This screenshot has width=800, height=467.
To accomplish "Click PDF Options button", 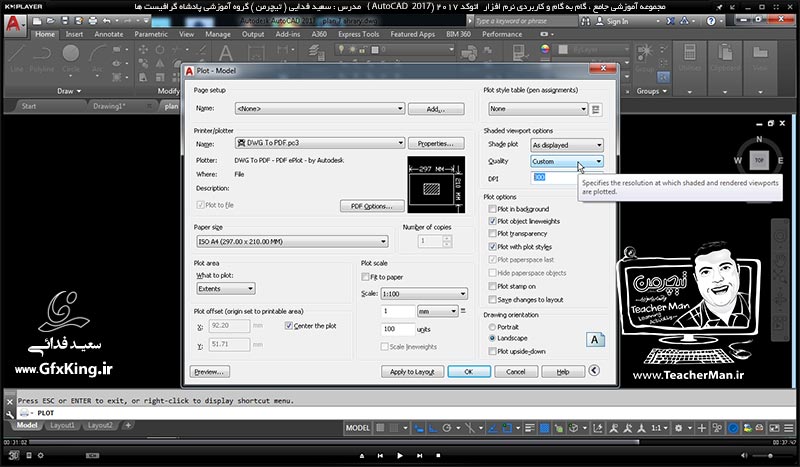I will [x=372, y=206].
